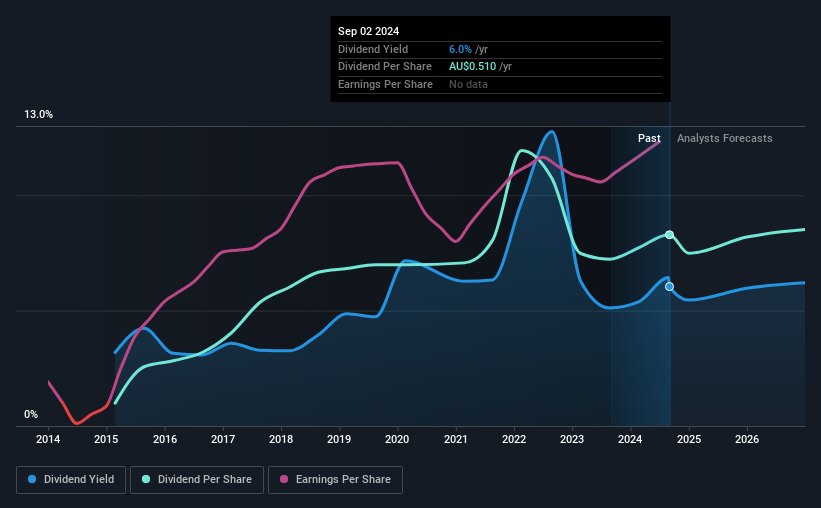The height and width of the screenshot is (508, 821).
Task: Click the 2014 axis label
Action: tap(48, 439)
